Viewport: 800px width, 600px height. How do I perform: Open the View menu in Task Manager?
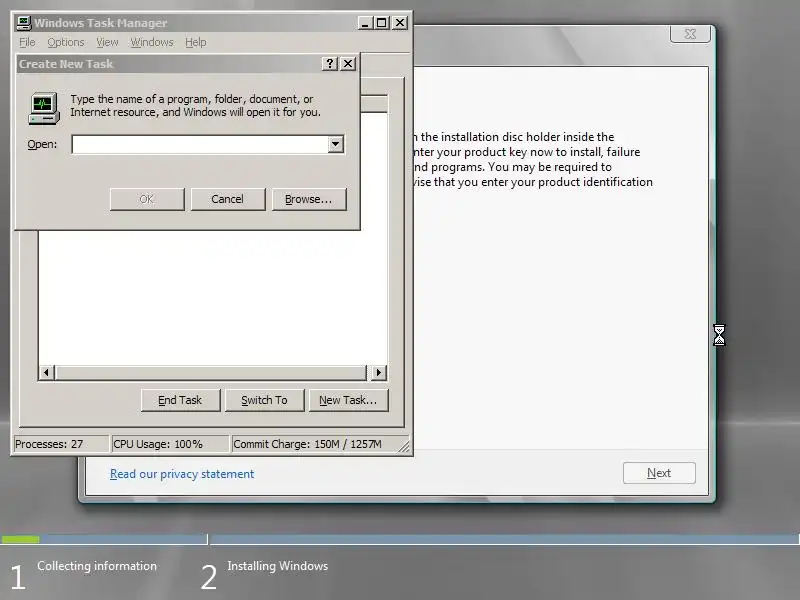click(107, 42)
